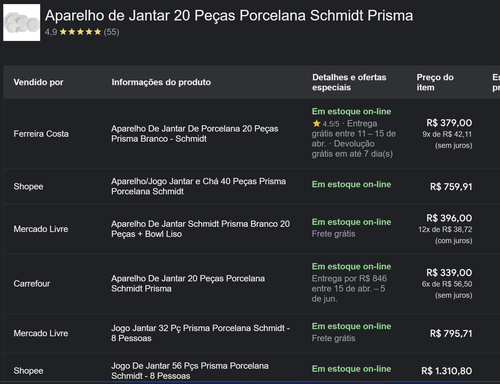Open Mercado Livre seller with R$ 396,00 offer

(41, 229)
